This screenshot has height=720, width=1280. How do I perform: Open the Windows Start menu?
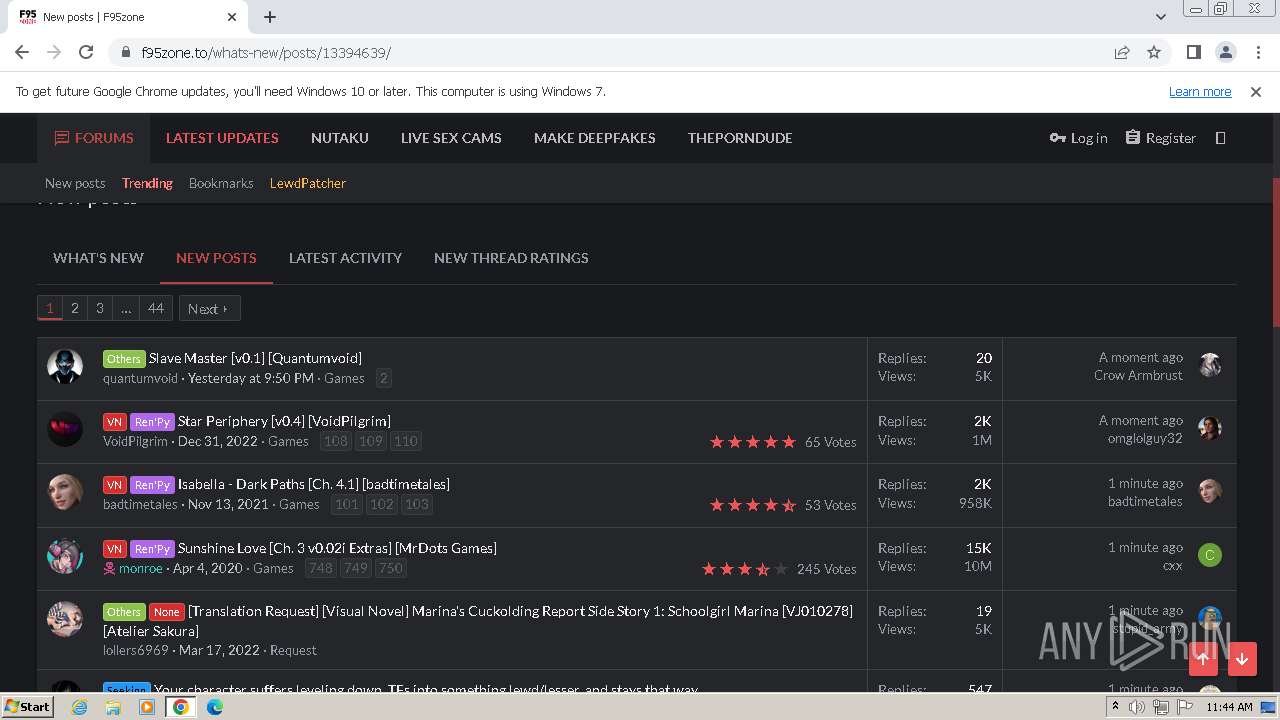click(x=27, y=706)
